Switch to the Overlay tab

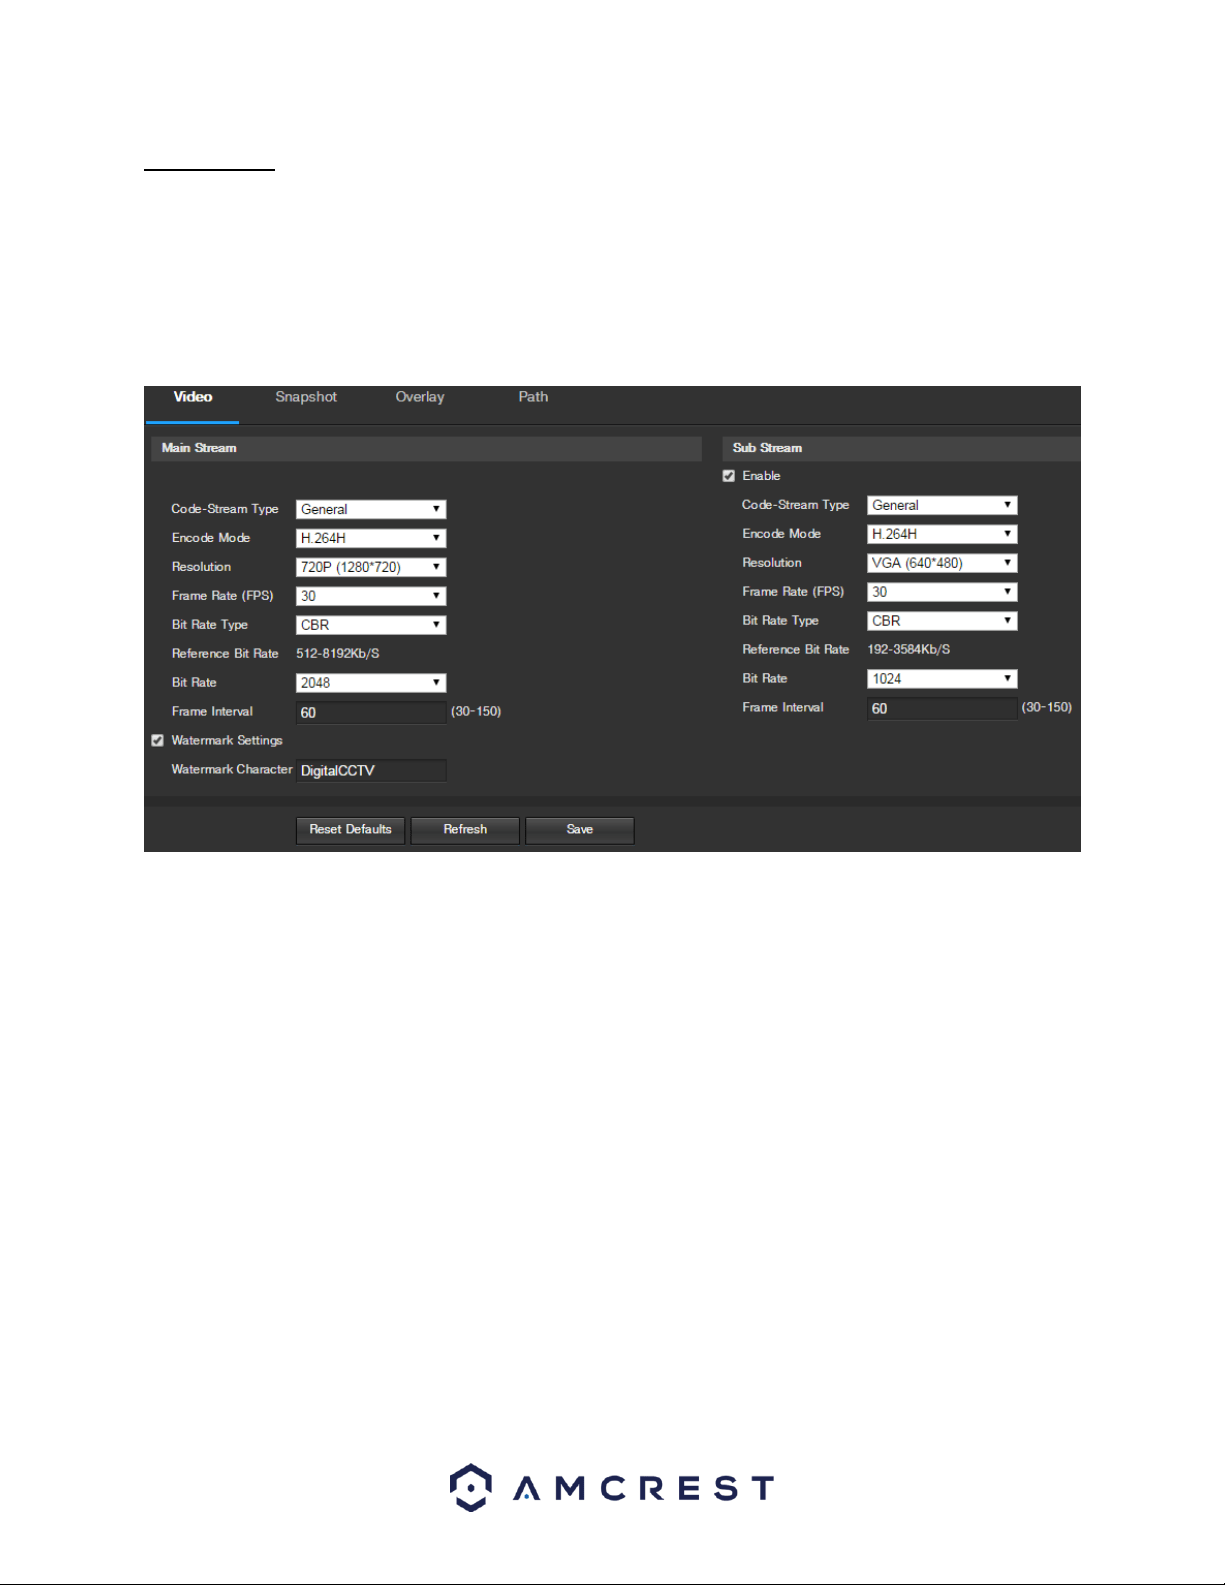pos(420,397)
